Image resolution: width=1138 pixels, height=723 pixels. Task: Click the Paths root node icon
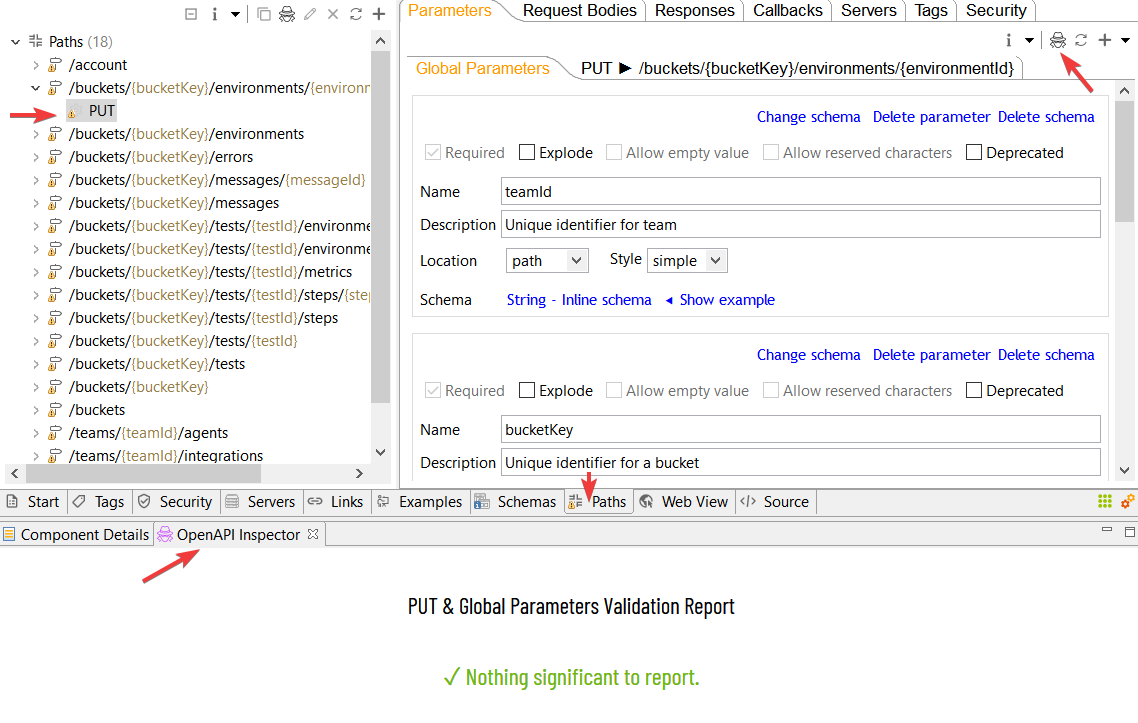point(36,41)
